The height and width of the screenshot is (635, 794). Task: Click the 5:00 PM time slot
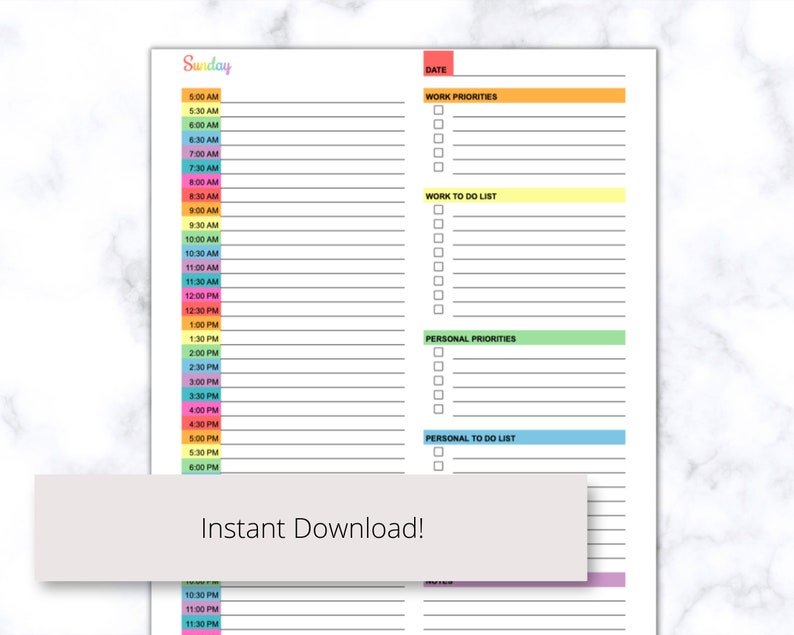coord(202,438)
